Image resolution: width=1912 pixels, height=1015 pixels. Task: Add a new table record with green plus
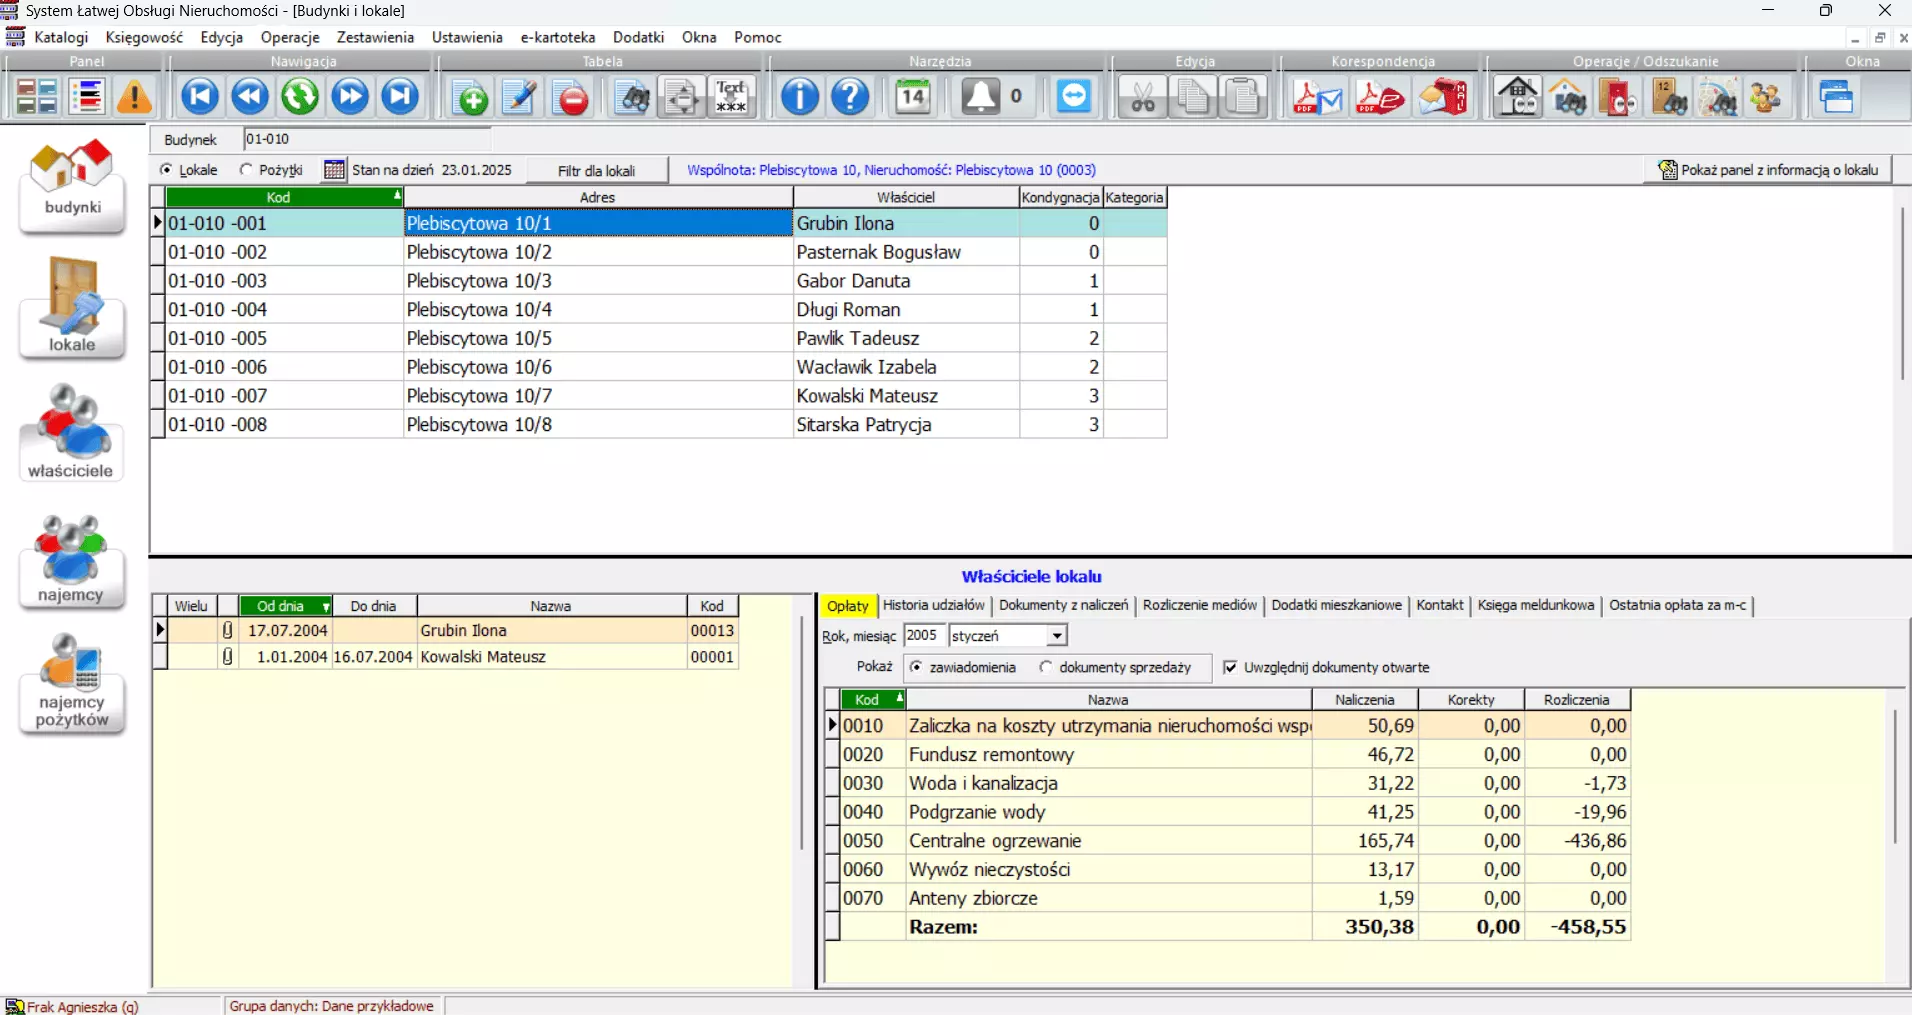pos(472,98)
